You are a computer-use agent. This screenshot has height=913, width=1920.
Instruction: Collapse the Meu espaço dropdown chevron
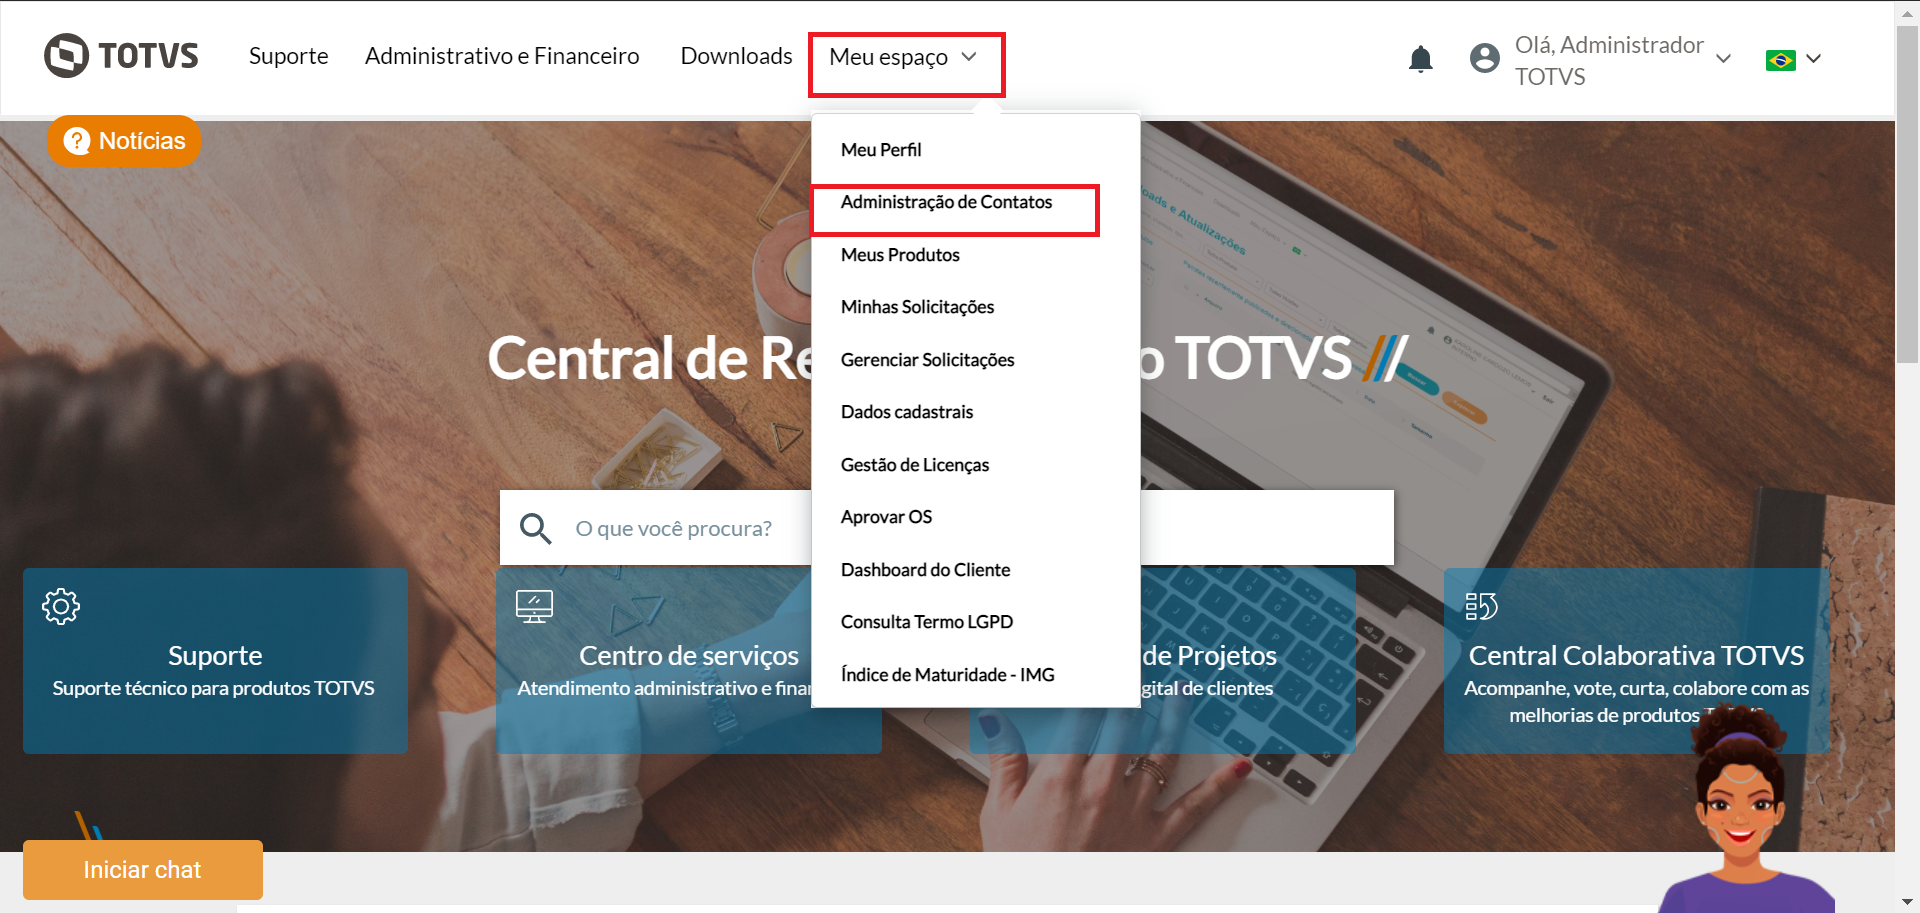point(969,57)
